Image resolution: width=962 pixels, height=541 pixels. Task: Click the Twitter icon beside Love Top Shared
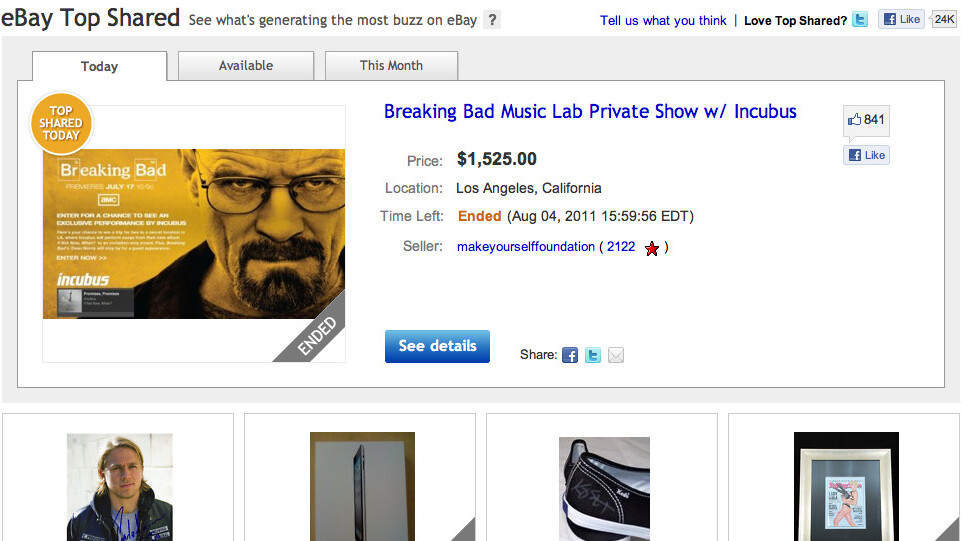tap(860, 20)
